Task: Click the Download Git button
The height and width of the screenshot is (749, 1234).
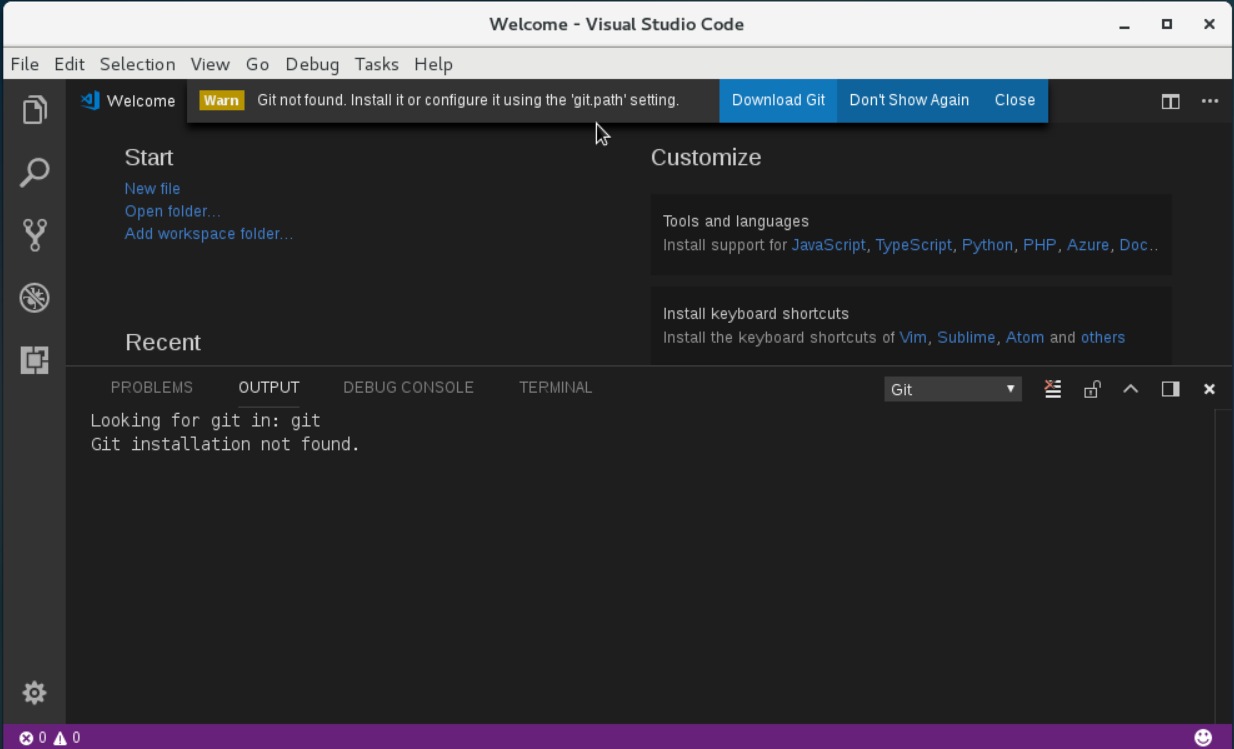Action: 778,100
